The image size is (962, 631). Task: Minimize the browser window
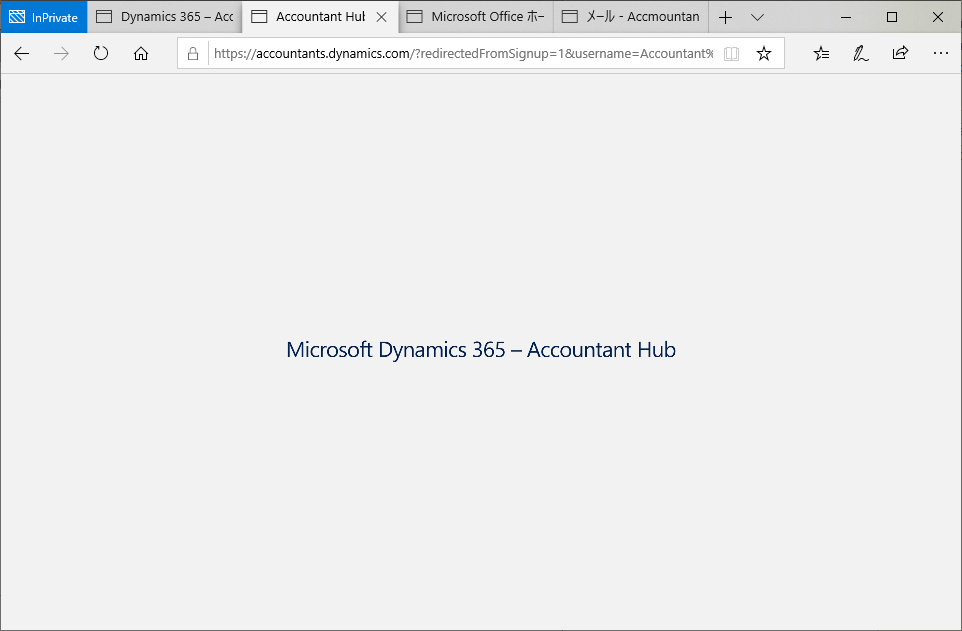point(845,17)
